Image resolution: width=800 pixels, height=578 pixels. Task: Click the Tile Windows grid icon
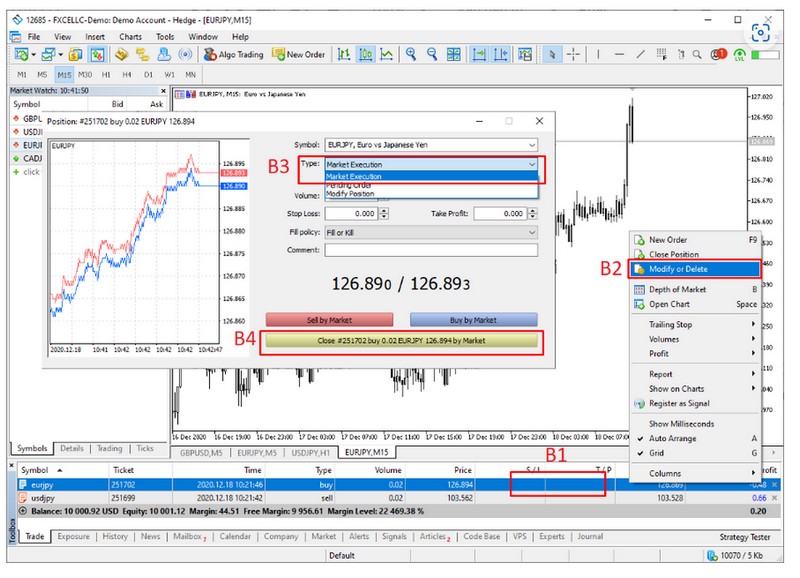(x=454, y=54)
